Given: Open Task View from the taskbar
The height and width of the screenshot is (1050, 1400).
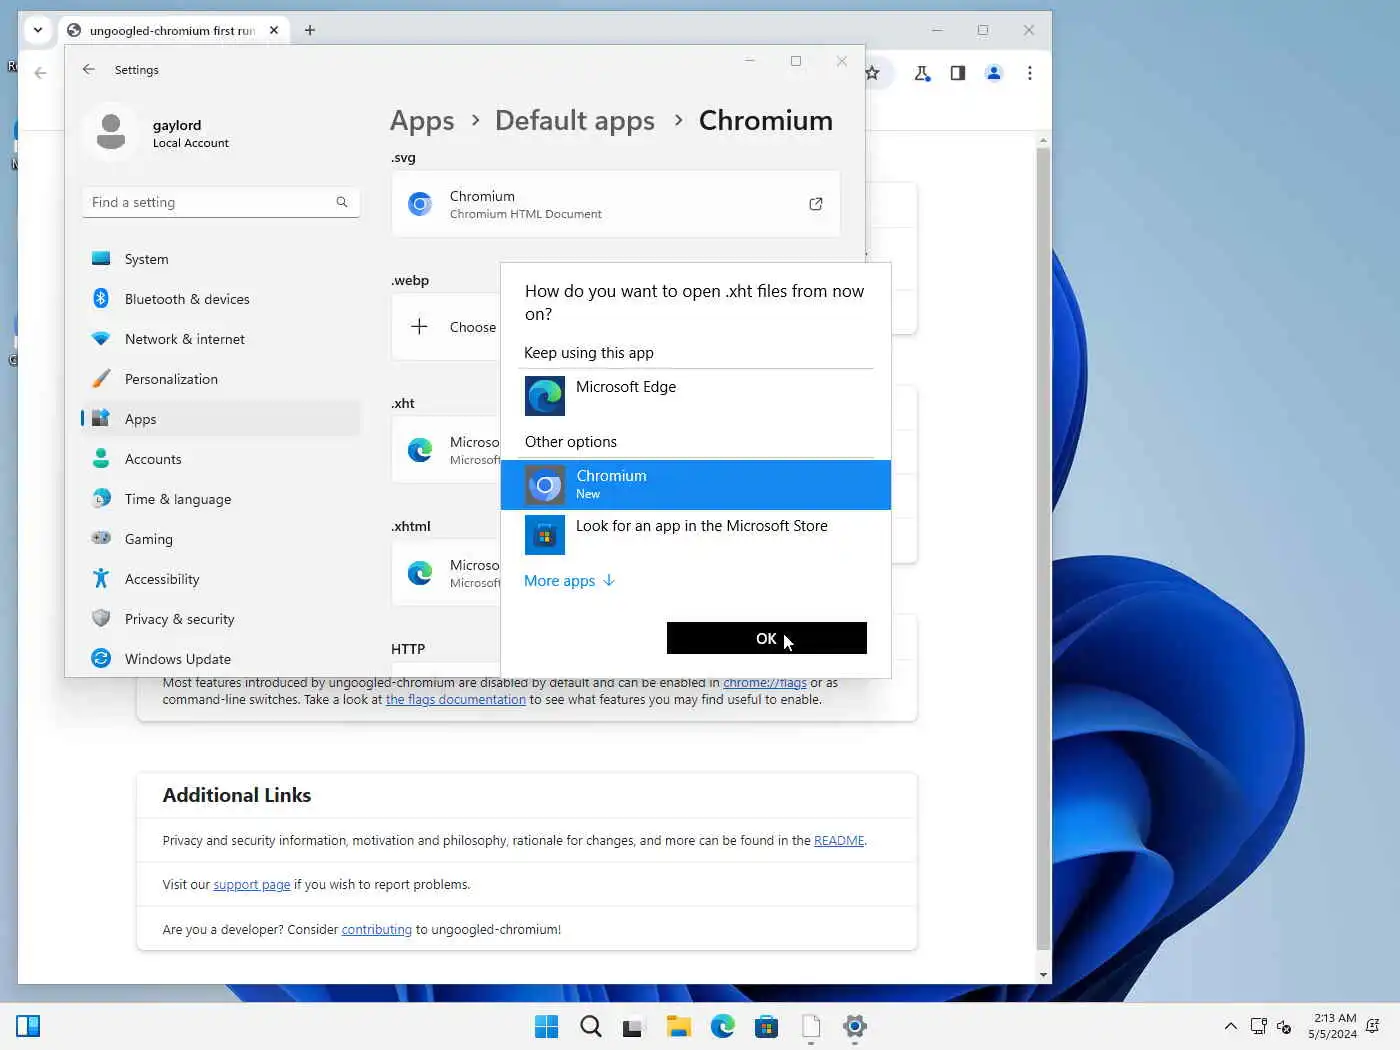Looking at the screenshot, I should (x=635, y=1027).
